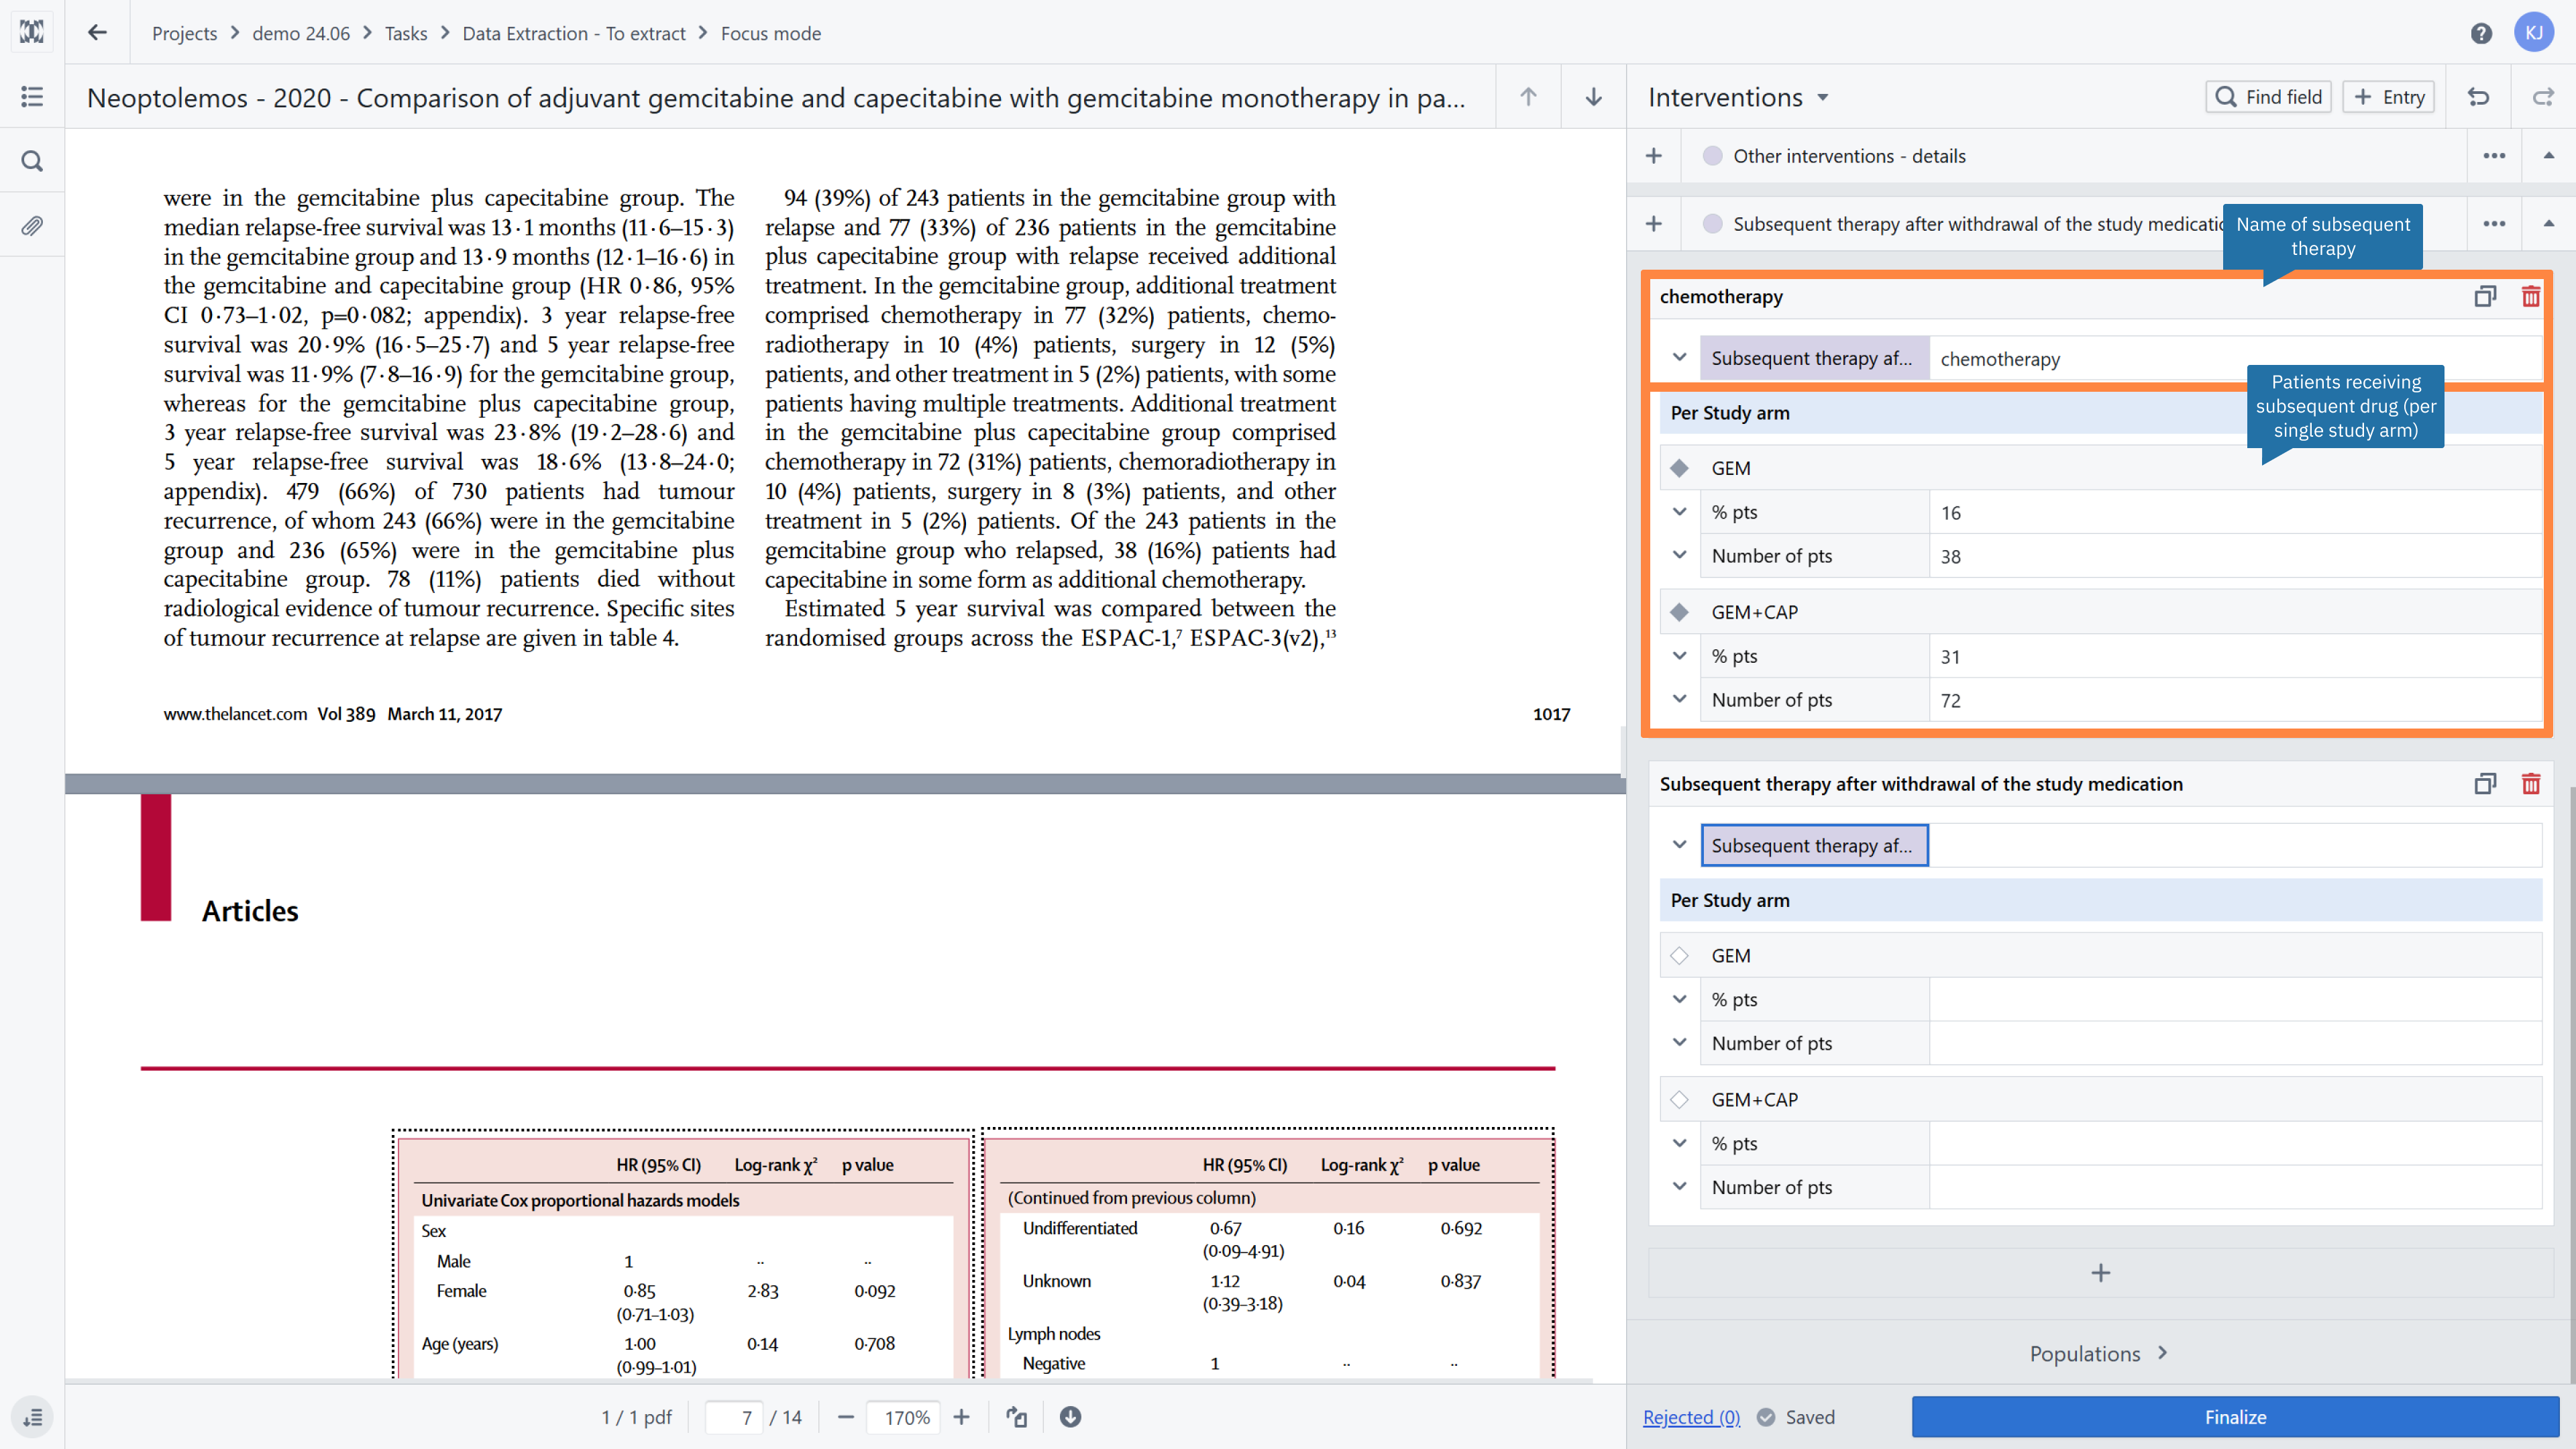Viewport: 2576px width, 1449px height.
Task: Edit the GEM Number of pts value 38
Action: click(2235, 556)
